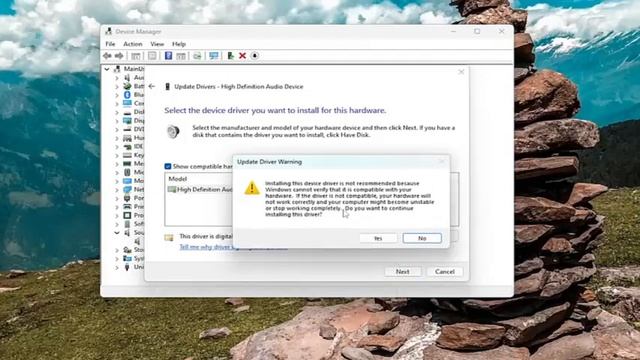Click the Display adapters category icon

(127, 121)
